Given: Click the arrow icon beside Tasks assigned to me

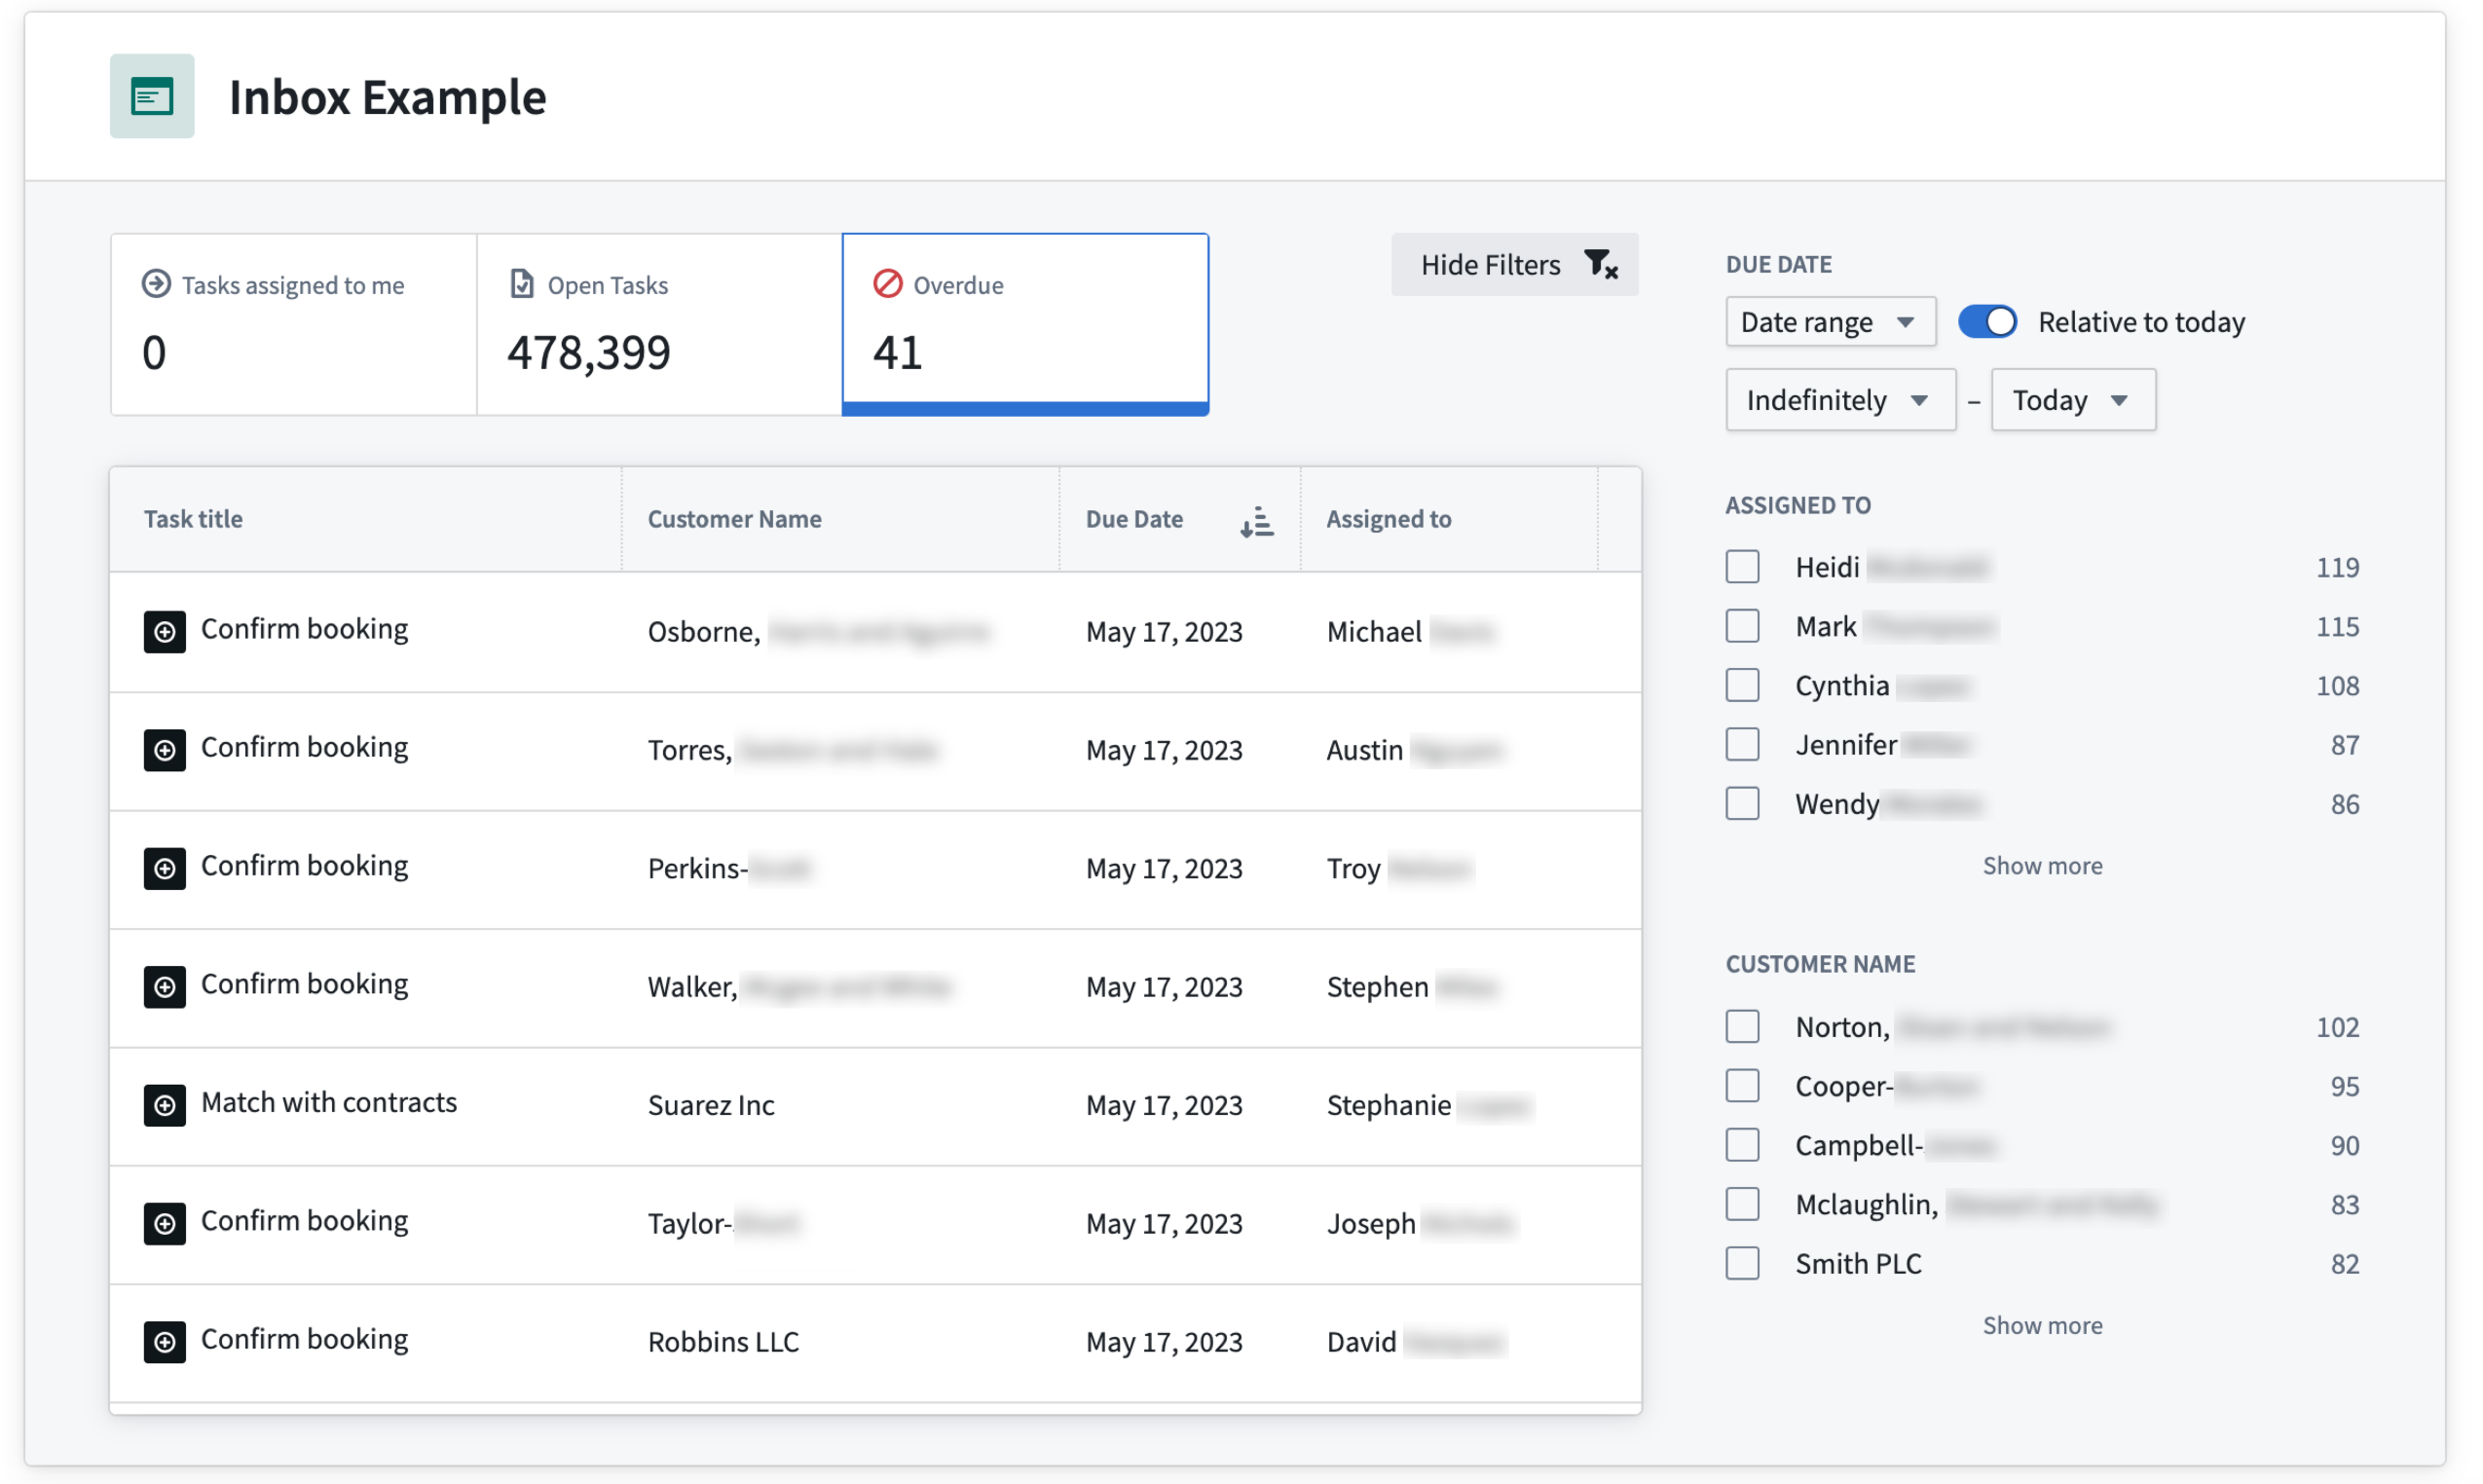Looking at the screenshot, I should (x=156, y=284).
